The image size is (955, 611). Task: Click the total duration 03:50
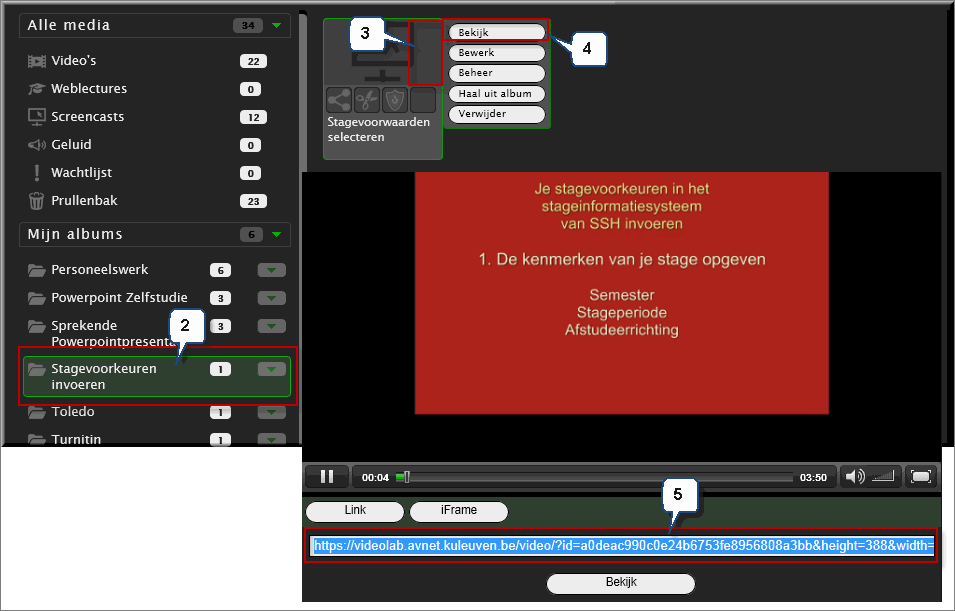(x=813, y=478)
